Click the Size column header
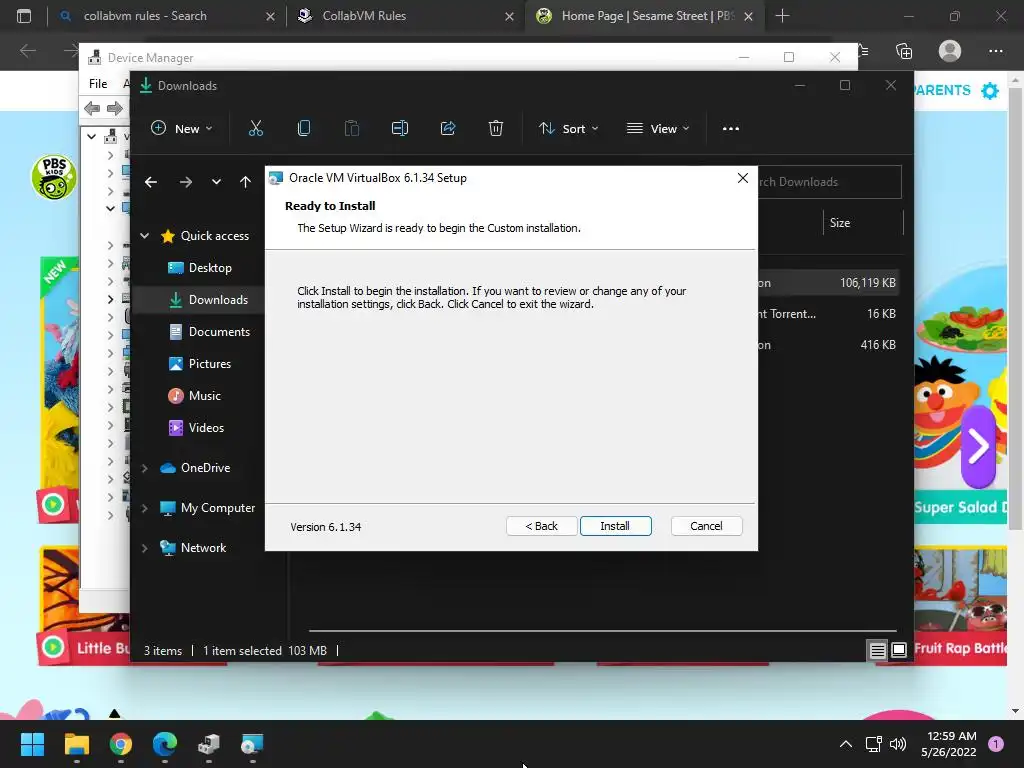 840,223
